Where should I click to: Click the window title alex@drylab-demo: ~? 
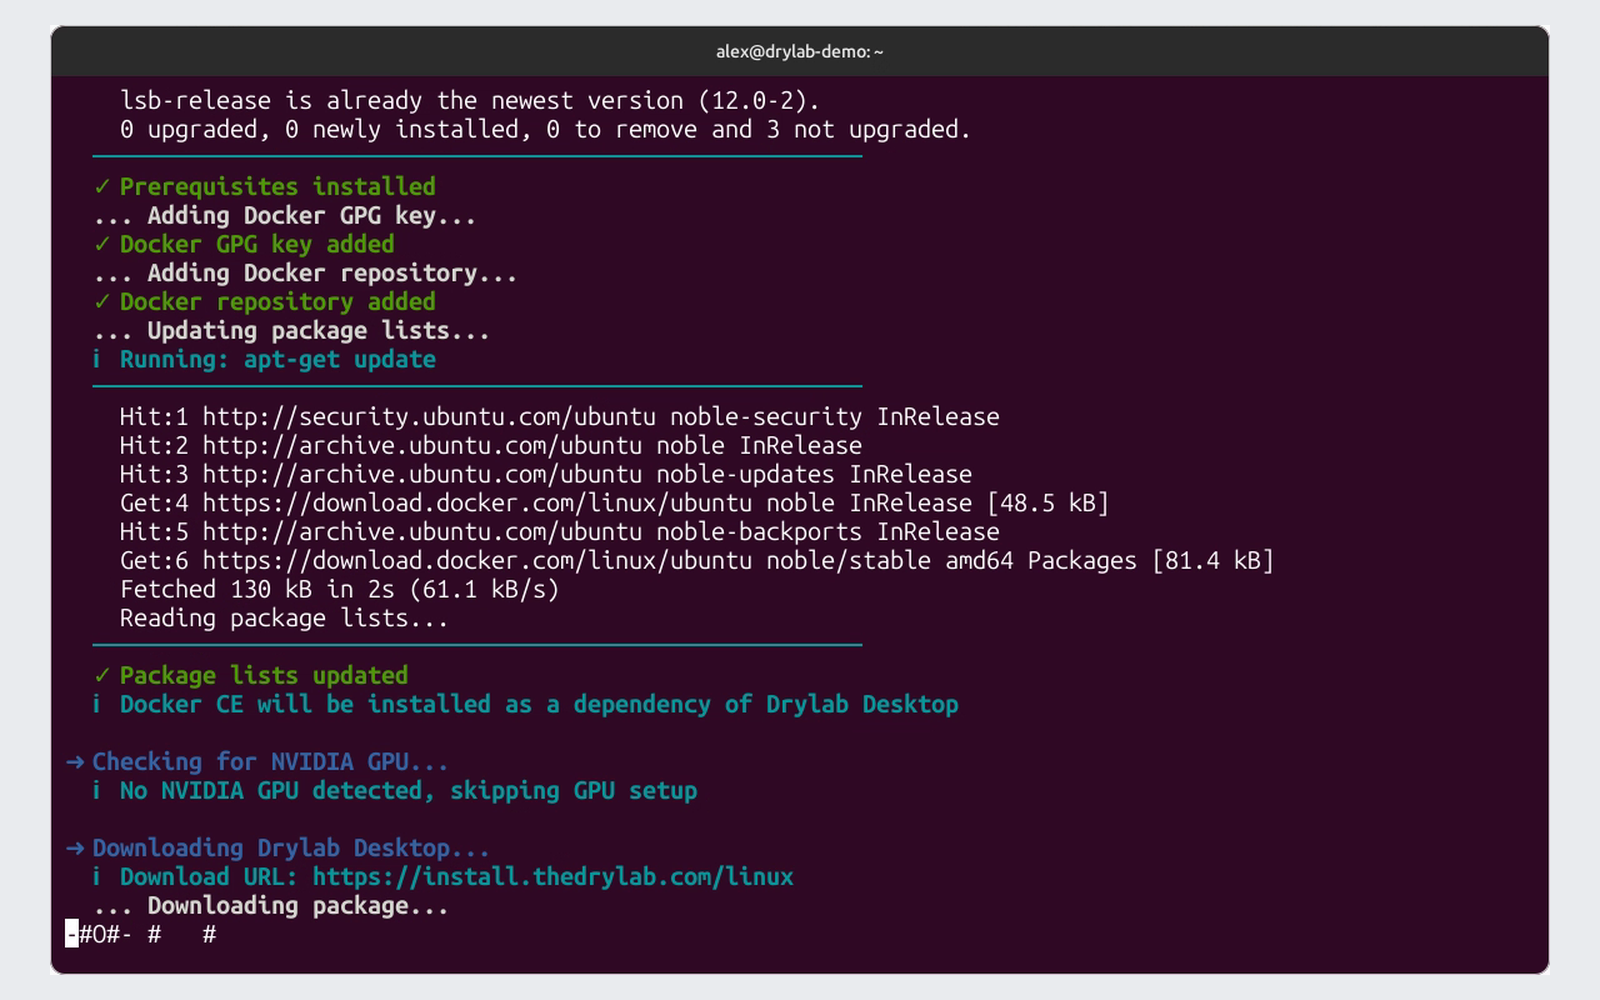799,51
